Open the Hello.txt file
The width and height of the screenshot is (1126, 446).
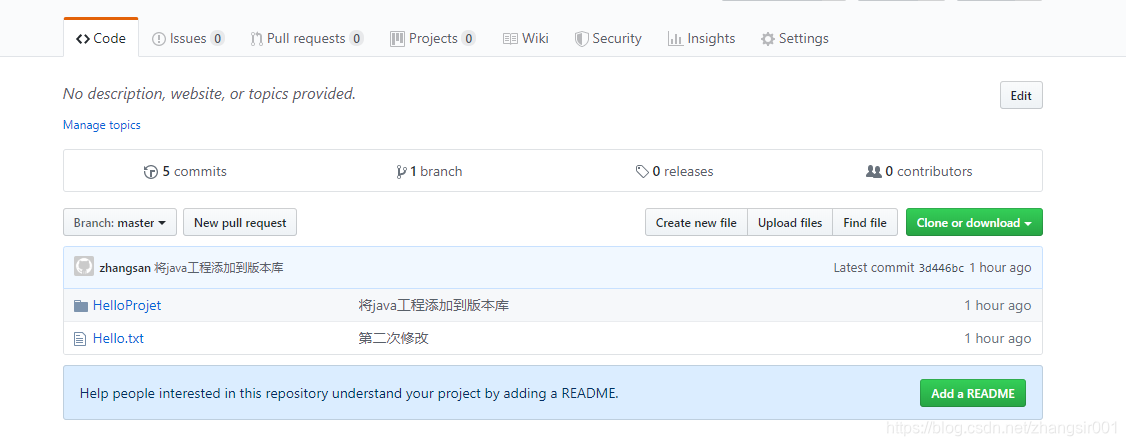[118, 338]
